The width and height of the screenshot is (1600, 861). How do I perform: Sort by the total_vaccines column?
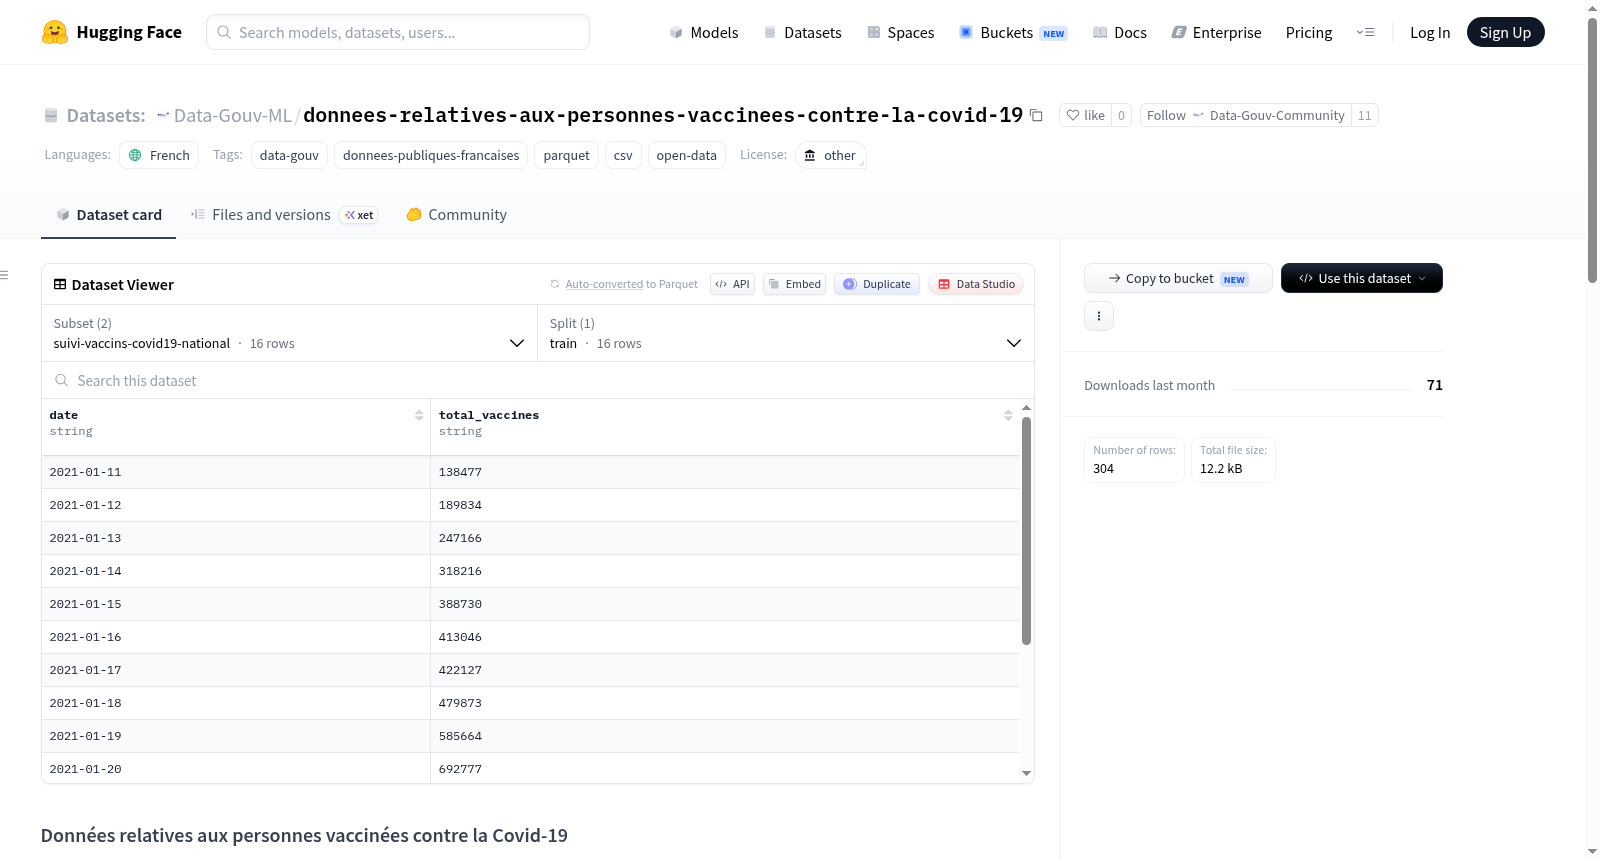tap(1008, 415)
